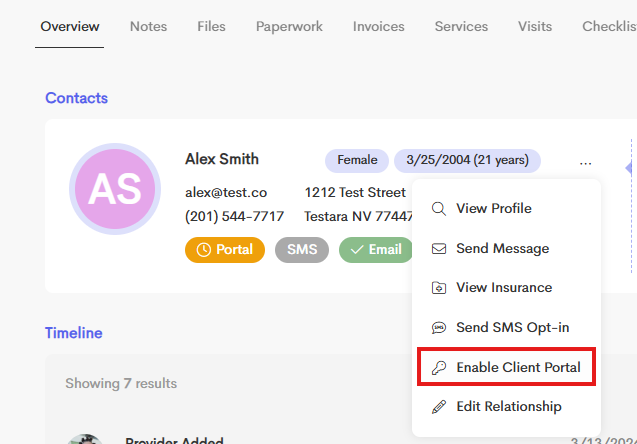Select the Alex Smith contact name

tap(222, 159)
